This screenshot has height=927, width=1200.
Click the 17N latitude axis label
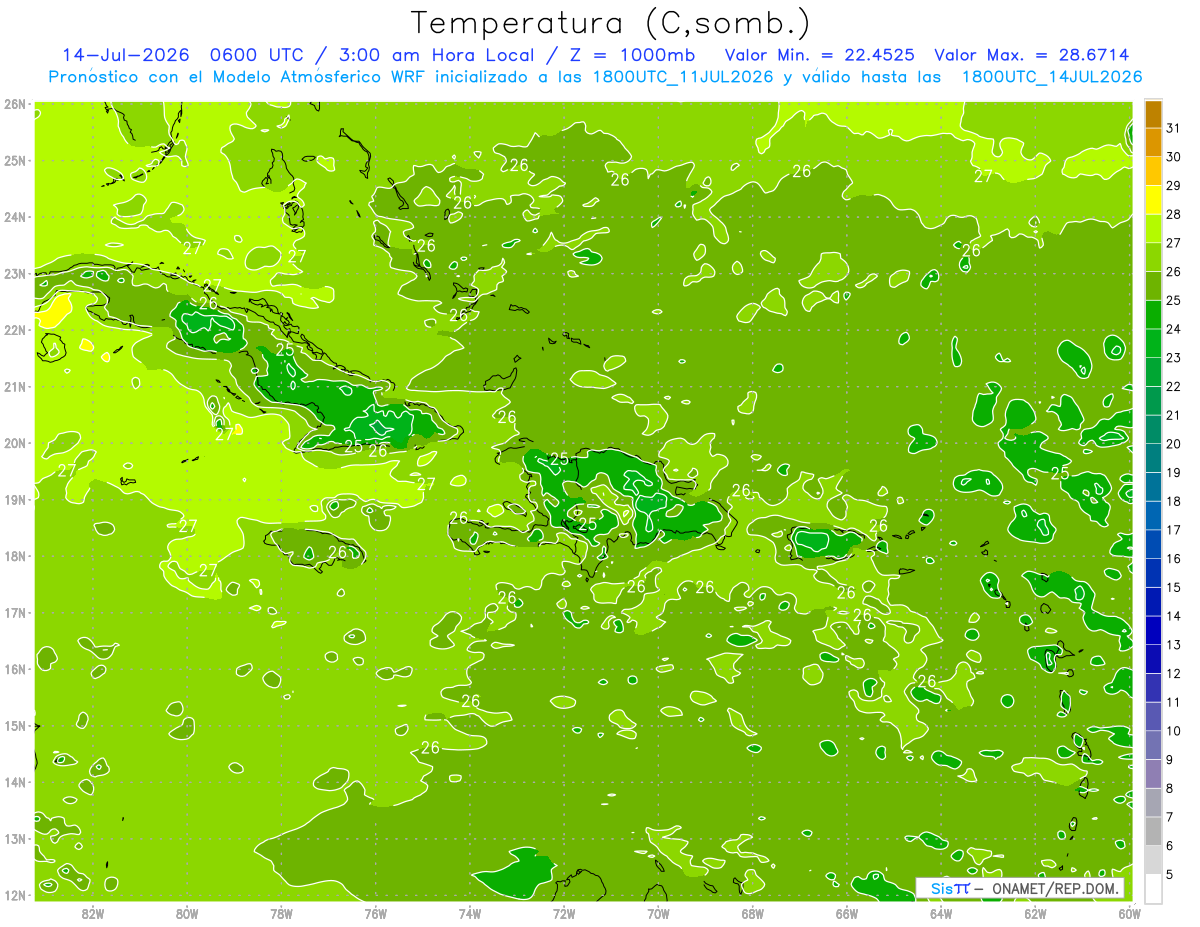pyautogui.click(x=14, y=613)
